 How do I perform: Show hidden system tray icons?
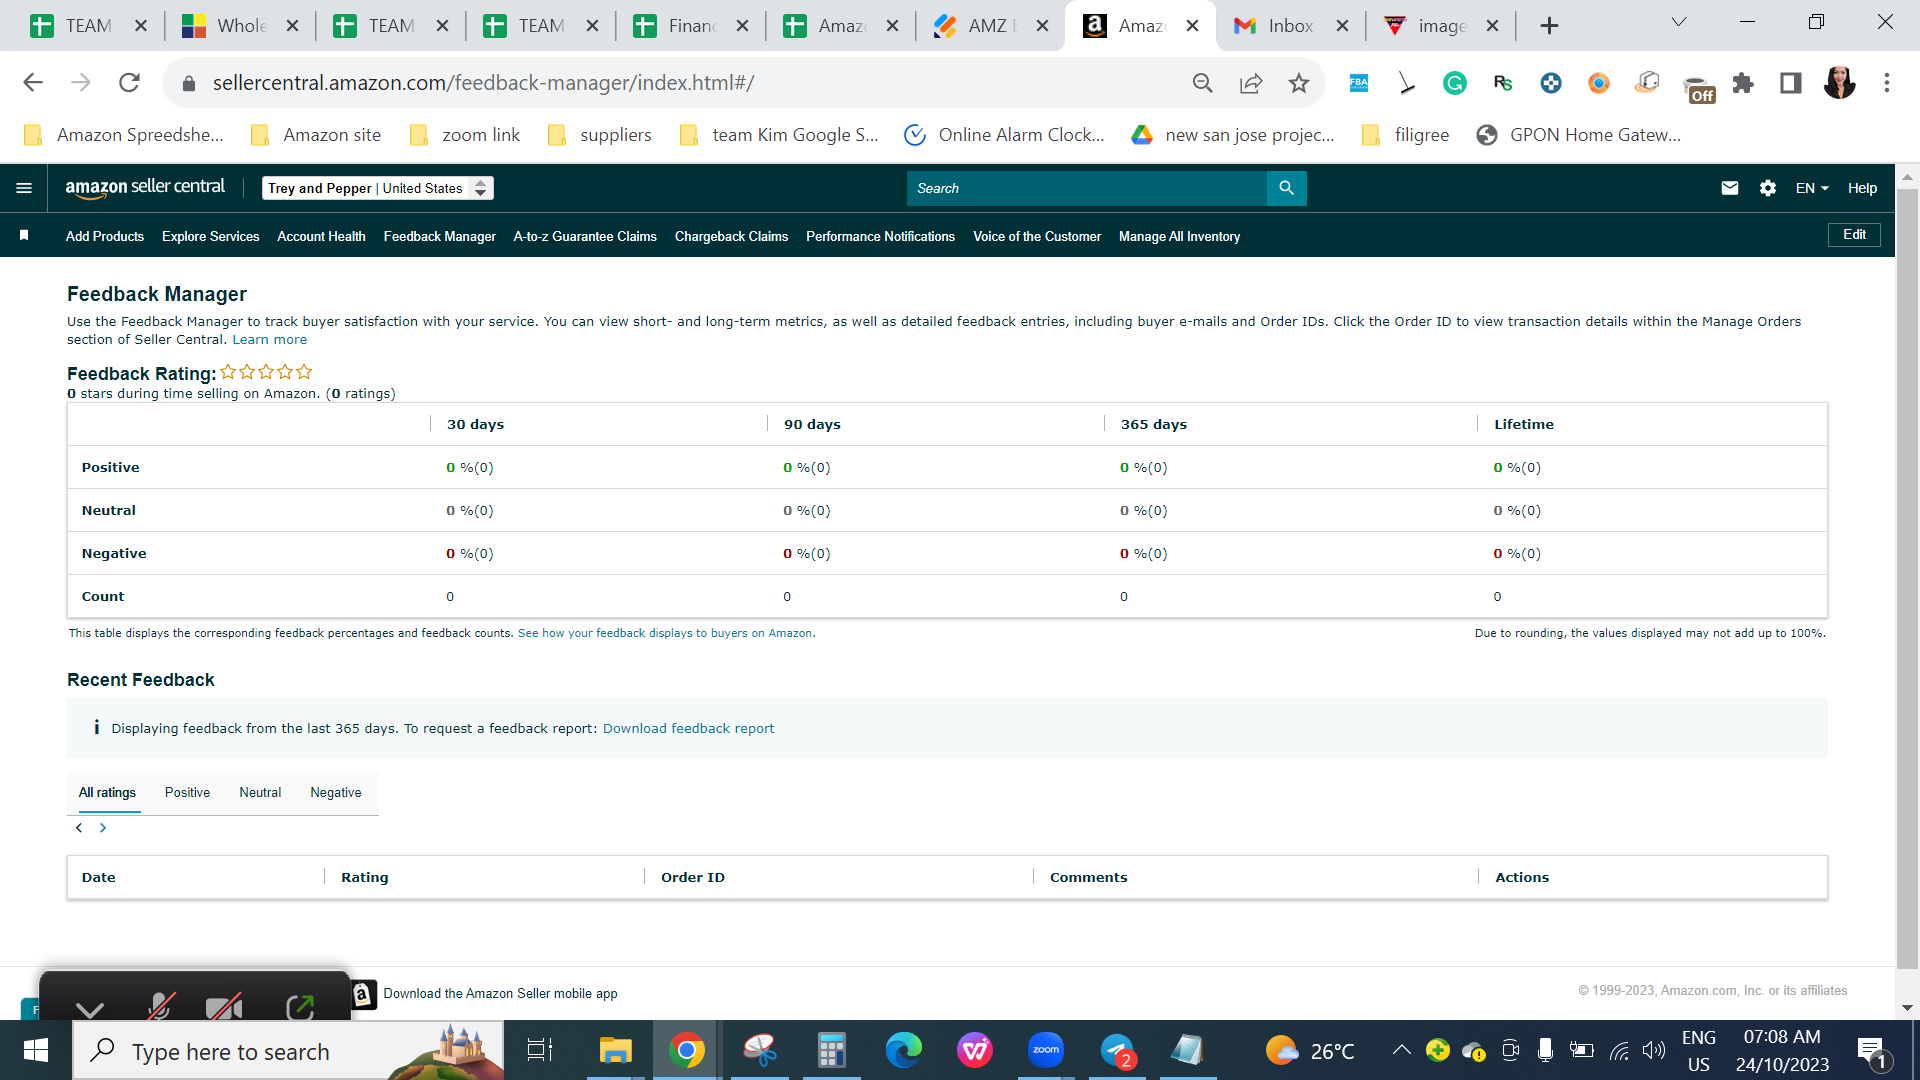[x=1401, y=1050]
